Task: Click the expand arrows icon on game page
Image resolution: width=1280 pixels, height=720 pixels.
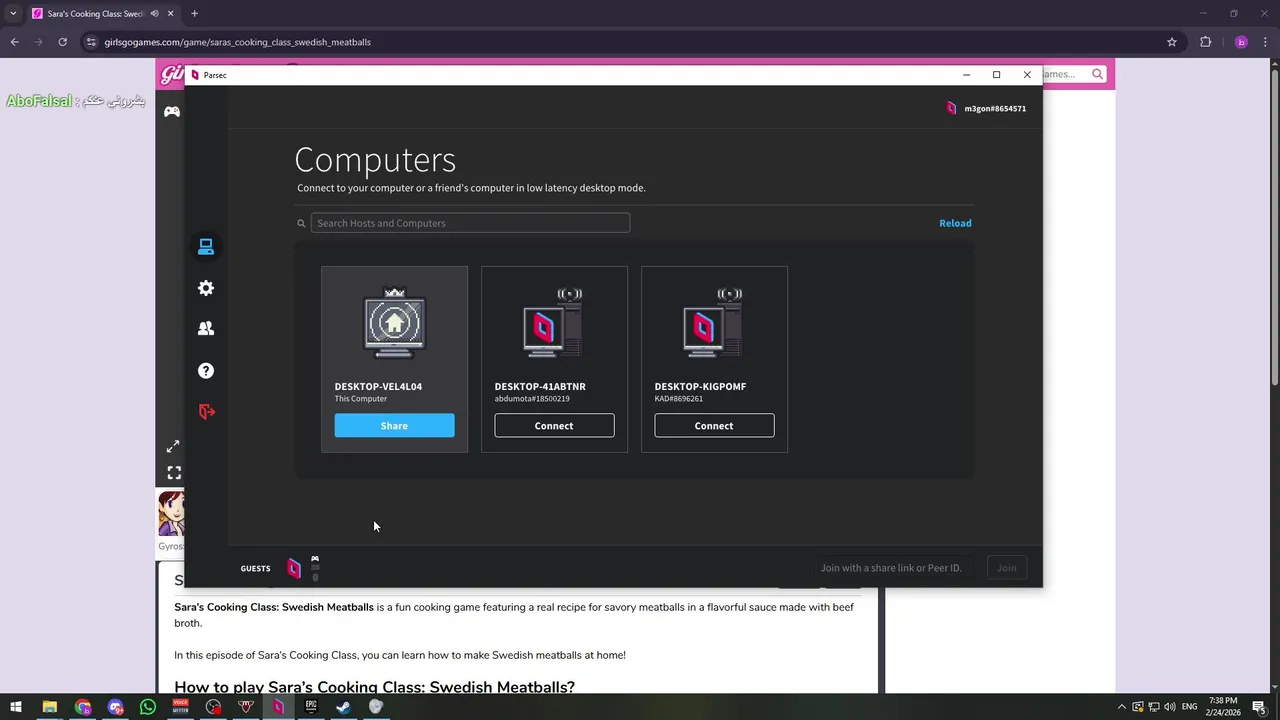Action: pos(173,446)
